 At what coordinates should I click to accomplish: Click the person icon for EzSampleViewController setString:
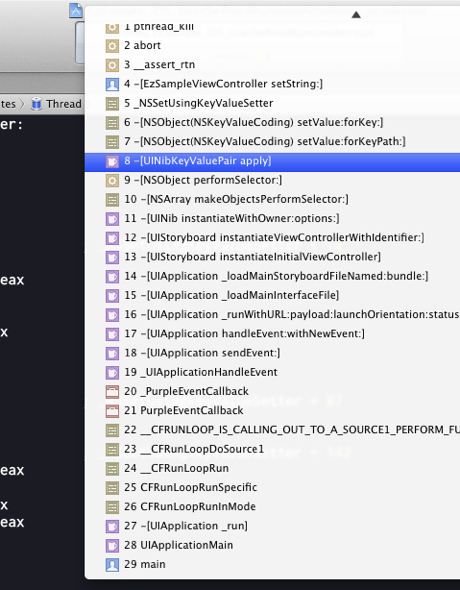112,84
